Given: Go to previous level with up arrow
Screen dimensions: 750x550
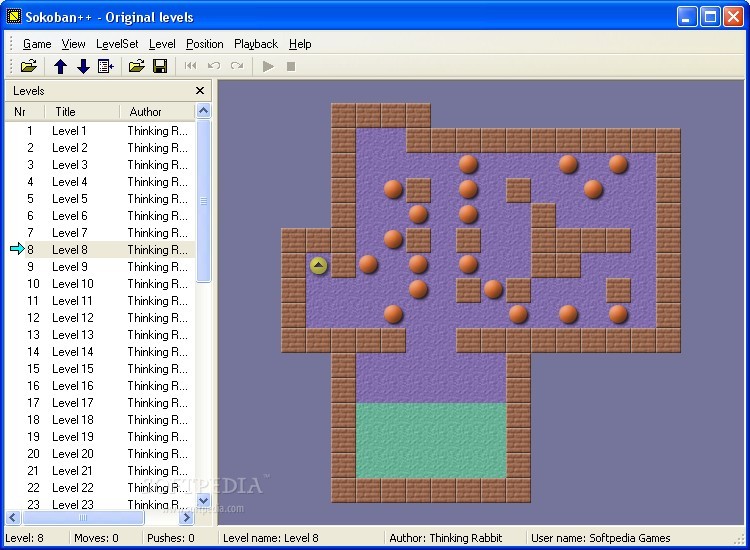Looking at the screenshot, I should (60, 66).
